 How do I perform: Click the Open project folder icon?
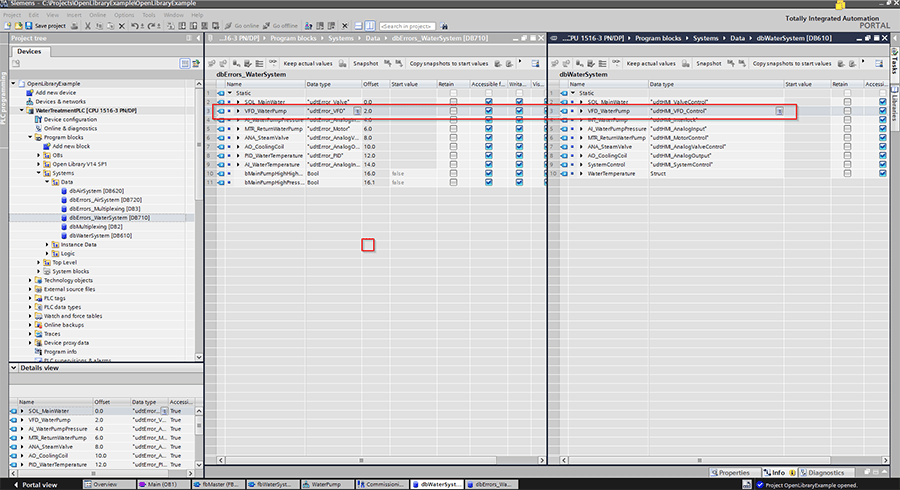click(x=18, y=26)
